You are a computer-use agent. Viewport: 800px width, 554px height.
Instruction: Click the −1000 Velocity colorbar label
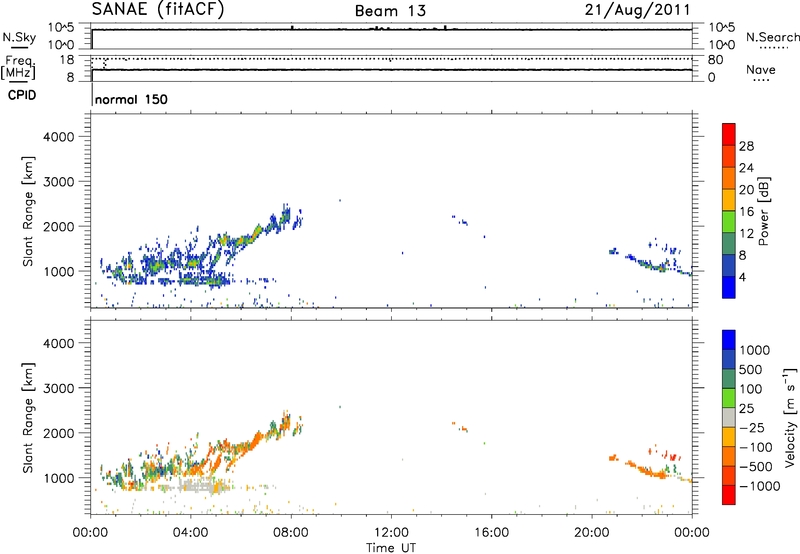760,486
